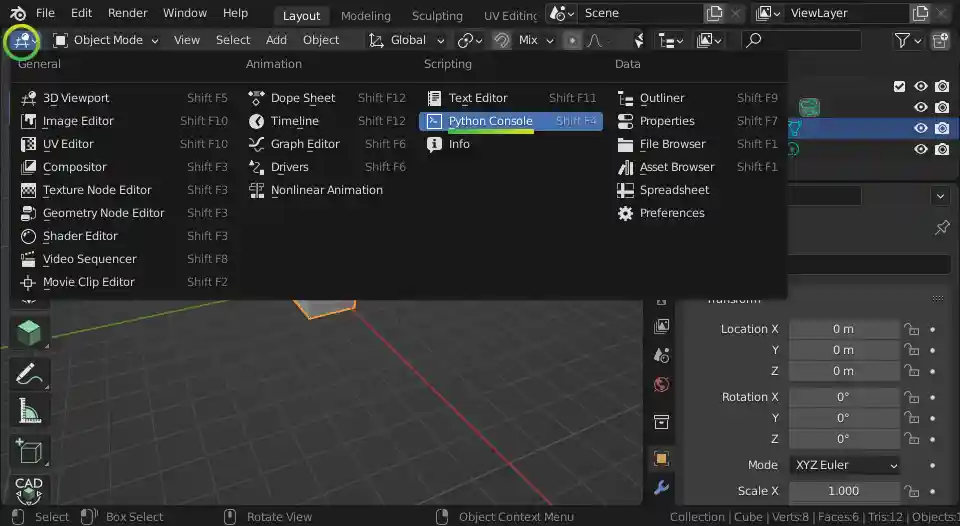Image resolution: width=960 pixels, height=526 pixels.
Task: Switch to Outliner editor
Action: pyautogui.click(x=697, y=98)
